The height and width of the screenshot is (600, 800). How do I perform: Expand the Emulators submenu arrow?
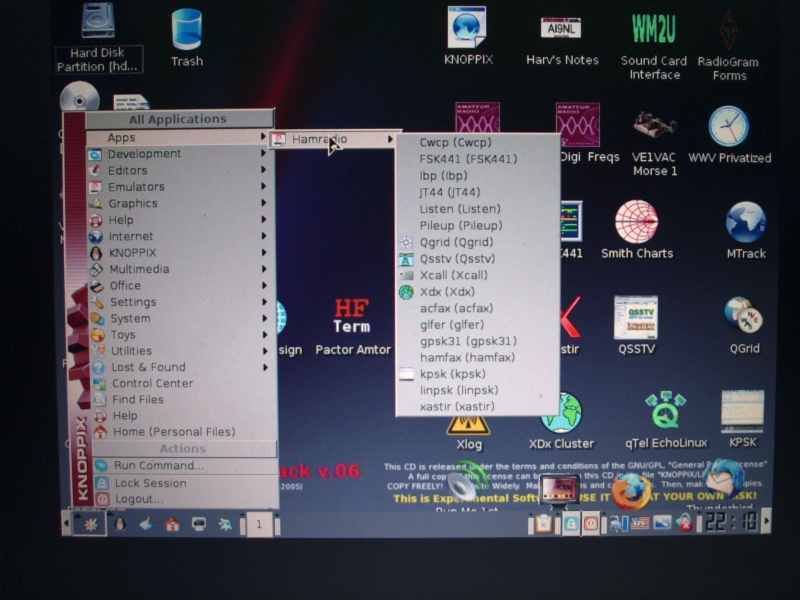tap(263, 186)
